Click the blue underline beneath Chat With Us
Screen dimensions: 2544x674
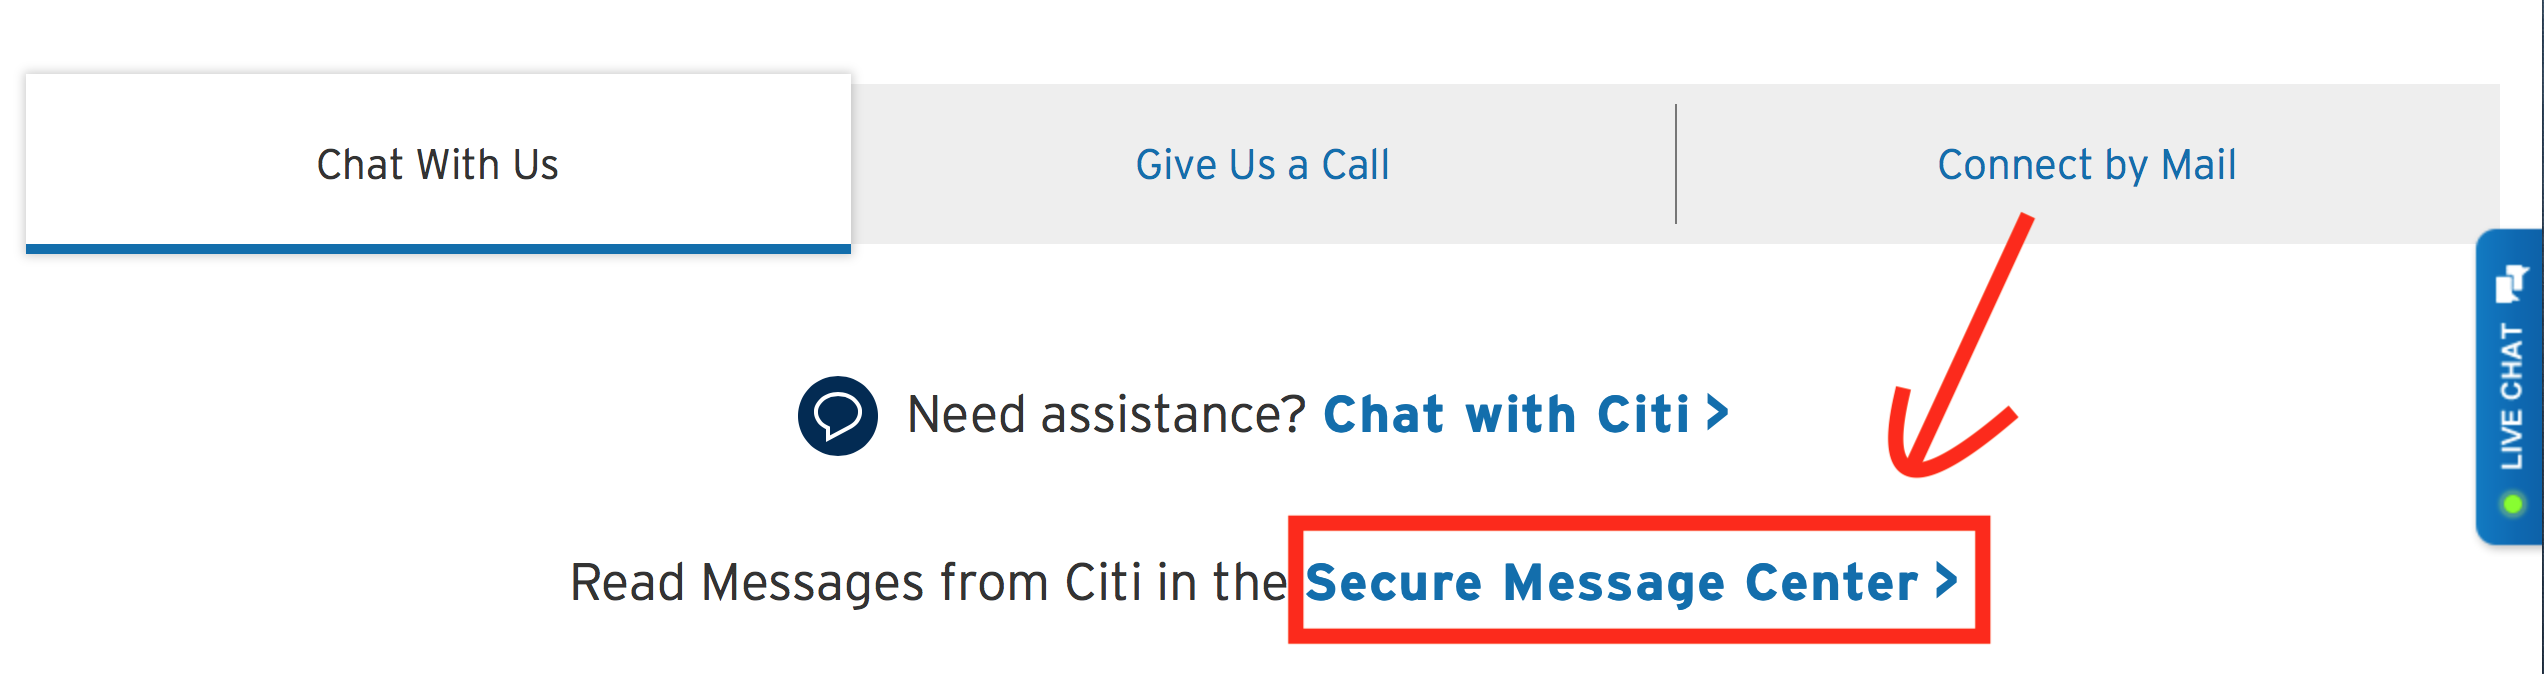point(437,248)
